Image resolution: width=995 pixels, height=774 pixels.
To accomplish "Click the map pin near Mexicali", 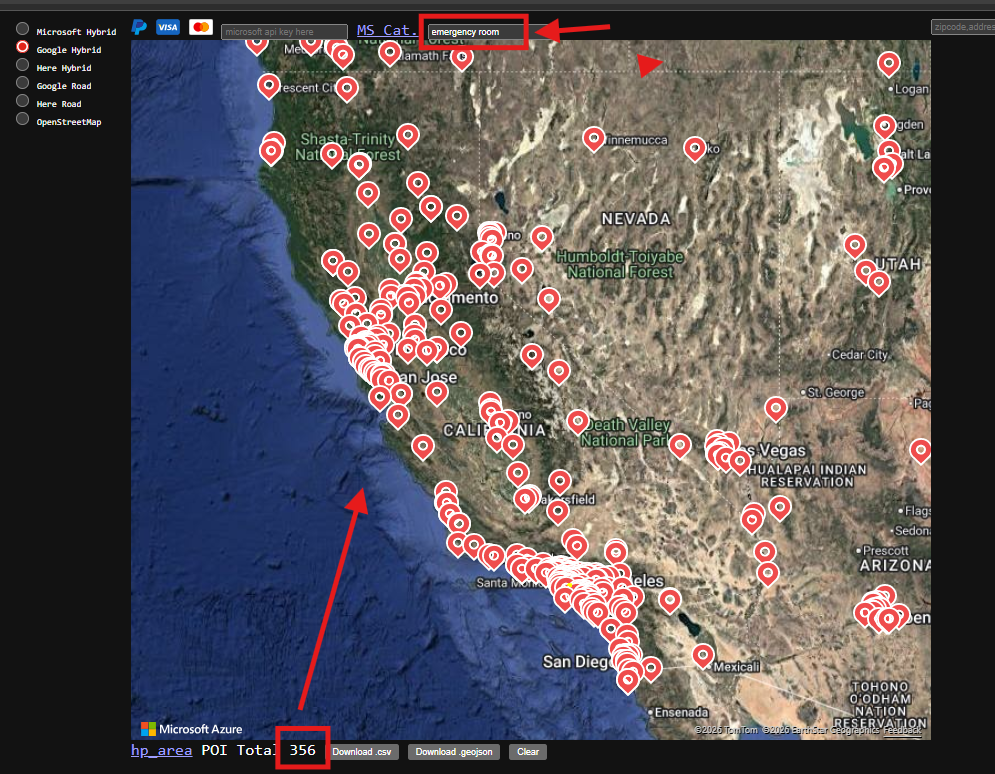I will coord(704,654).
